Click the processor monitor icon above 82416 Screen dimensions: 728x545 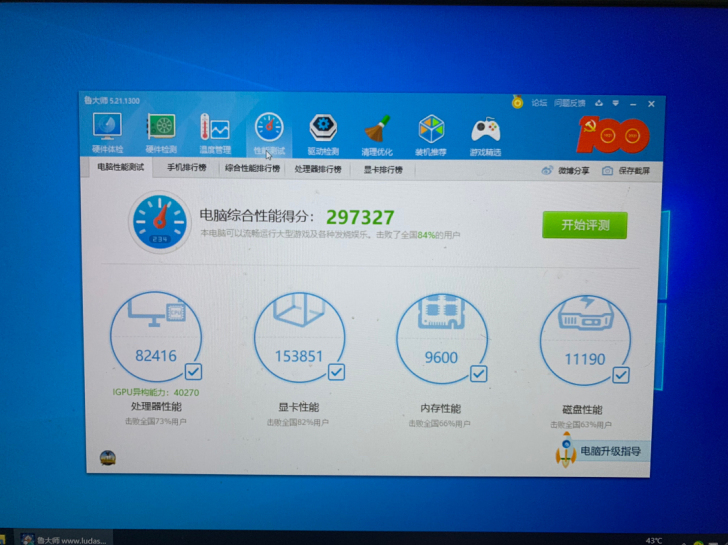coord(157,313)
